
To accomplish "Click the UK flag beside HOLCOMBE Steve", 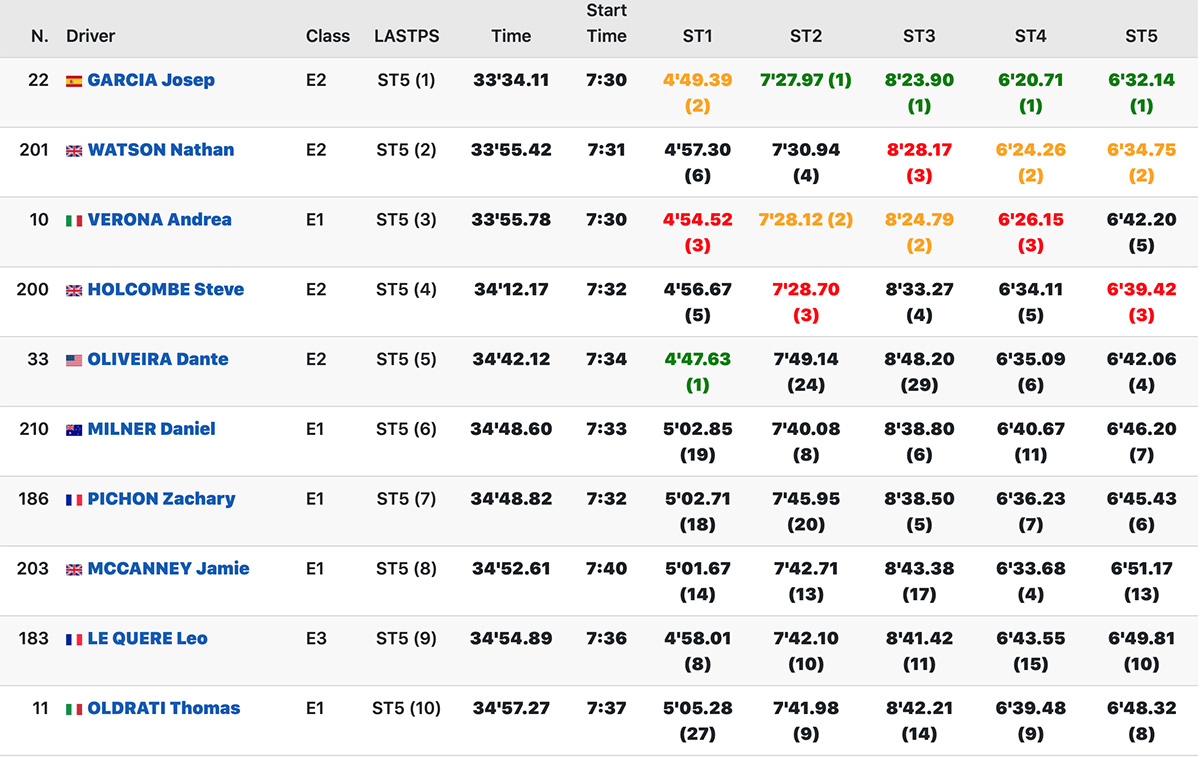I will 74,291.
